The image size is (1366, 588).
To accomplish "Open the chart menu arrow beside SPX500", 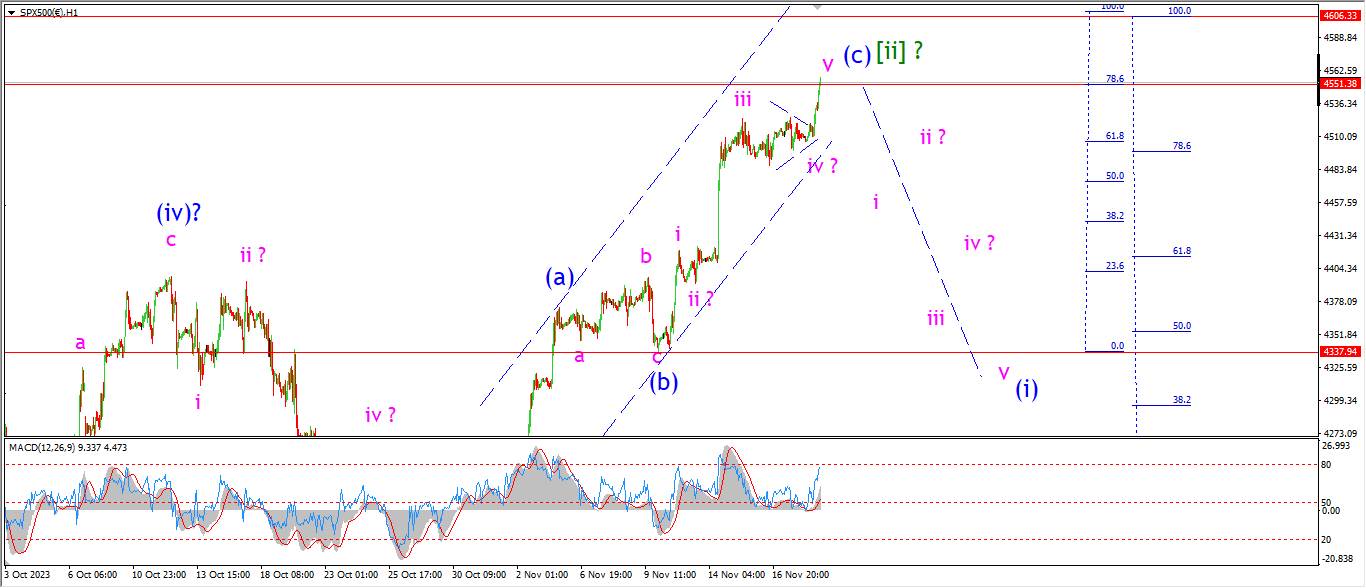I will tap(11, 12).
